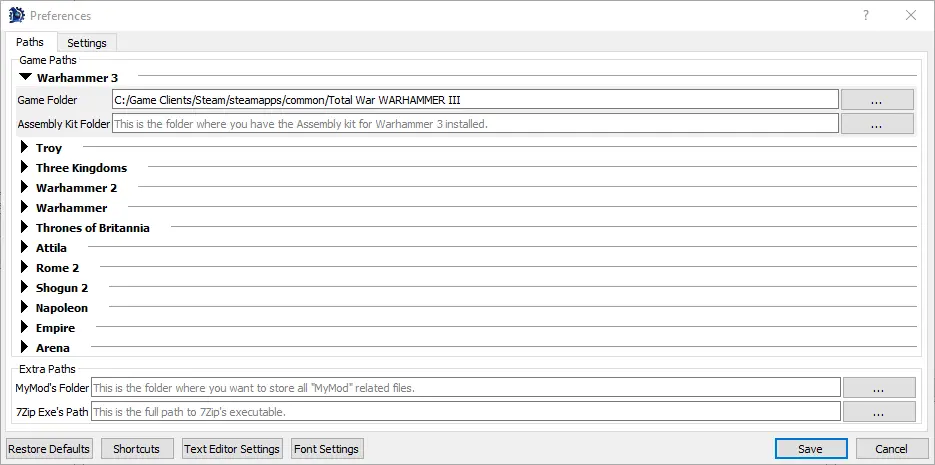Click the 7Zip Exe's Path field
This screenshot has height=465, width=935.
click(466, 411)
